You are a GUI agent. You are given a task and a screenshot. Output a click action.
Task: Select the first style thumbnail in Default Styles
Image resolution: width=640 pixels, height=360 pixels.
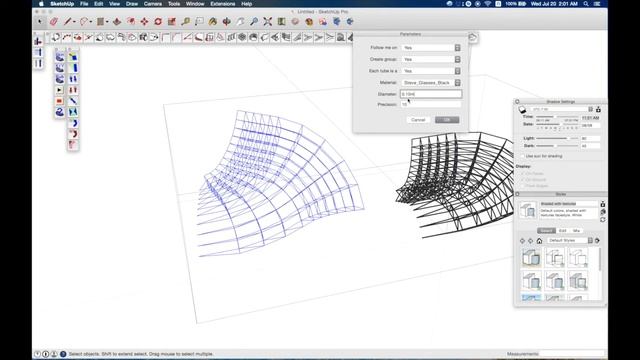tap(531, 258)
